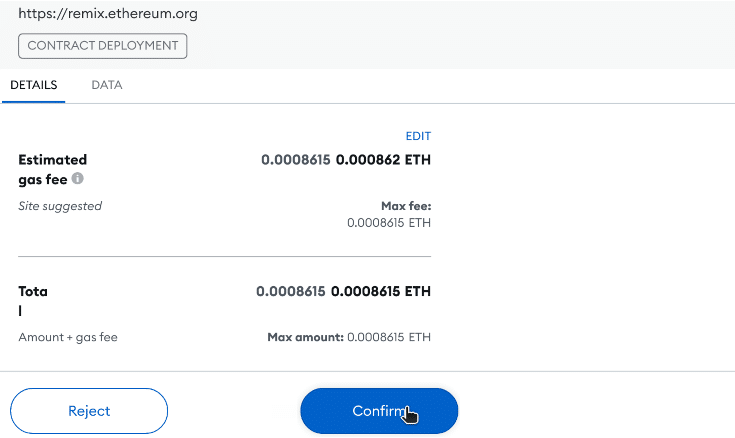Click the Max fee label
The height and width of the screenshot is (438, 735).
(406, 206)
